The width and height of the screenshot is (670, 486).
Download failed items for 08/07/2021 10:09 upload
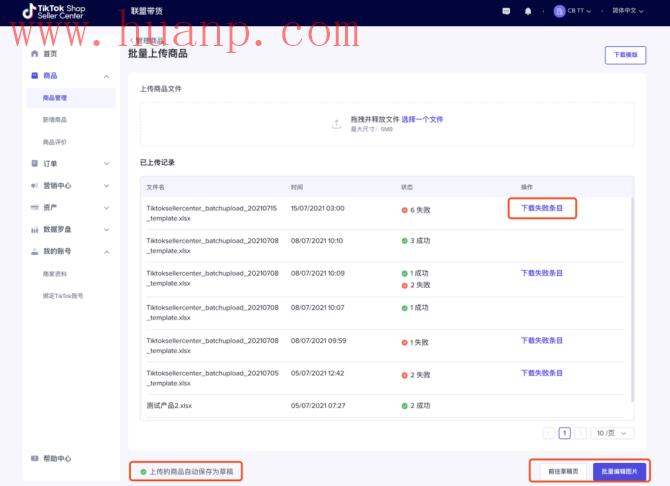542,273
